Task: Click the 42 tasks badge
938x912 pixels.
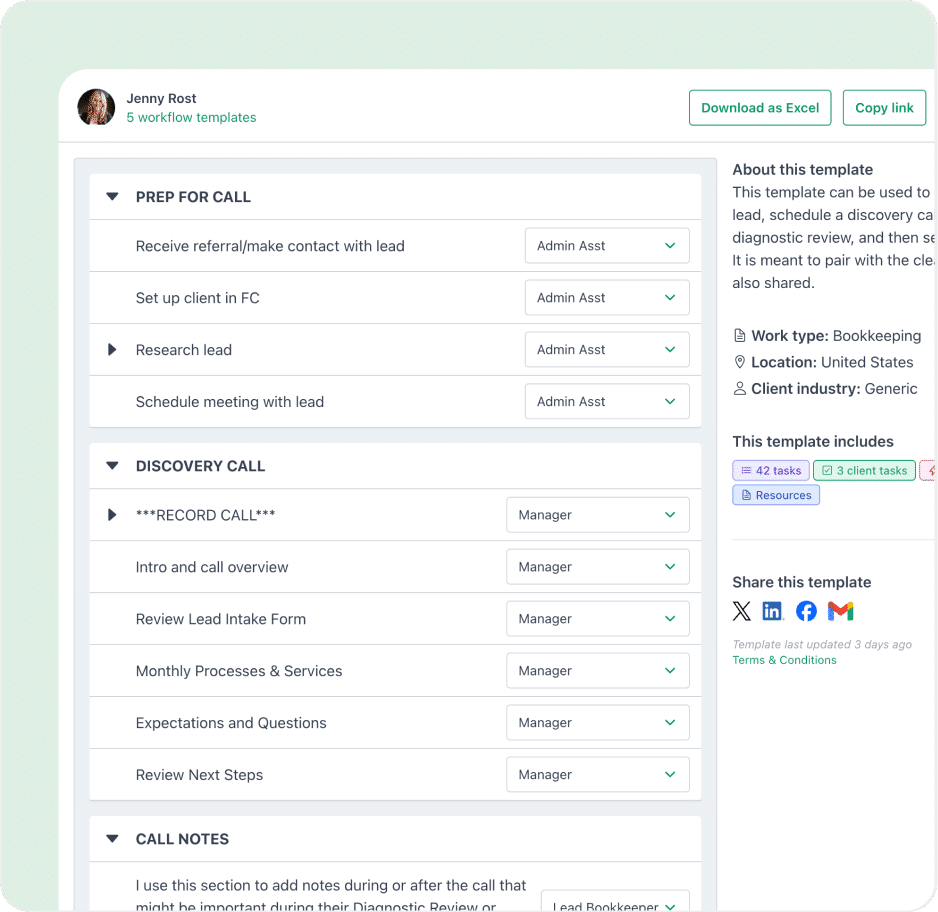Action: [x=770, y=471]
